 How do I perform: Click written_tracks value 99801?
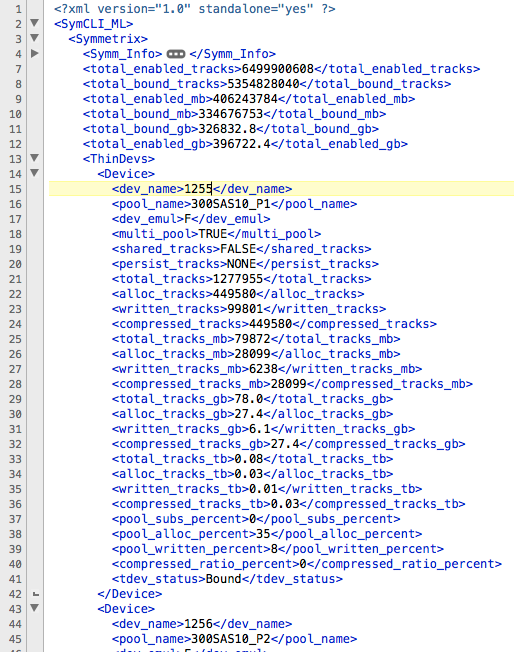[245, 309]
